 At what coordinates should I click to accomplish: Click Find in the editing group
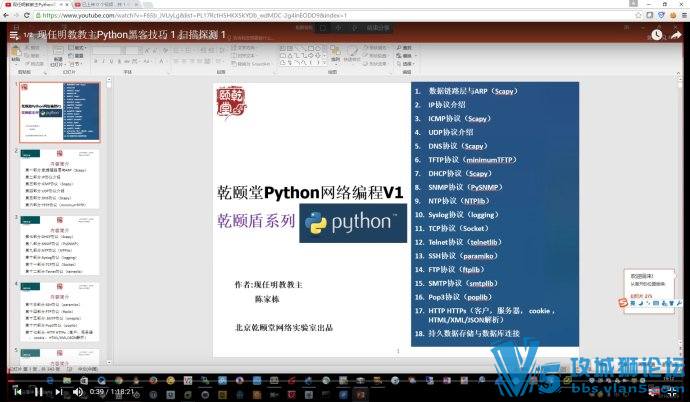404,48
